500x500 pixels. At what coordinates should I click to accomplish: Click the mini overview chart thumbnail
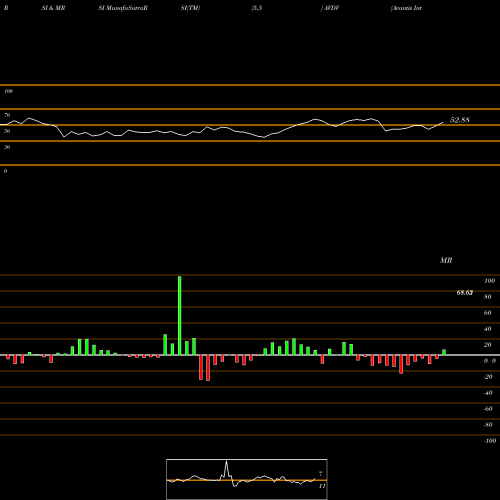[x=247, y=479]
